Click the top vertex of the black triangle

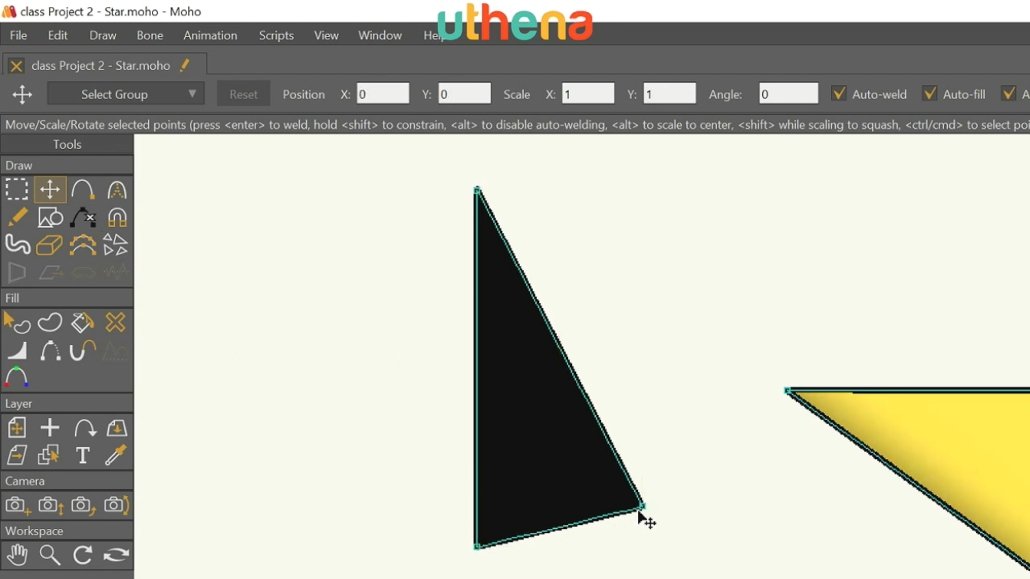(478, 191)
